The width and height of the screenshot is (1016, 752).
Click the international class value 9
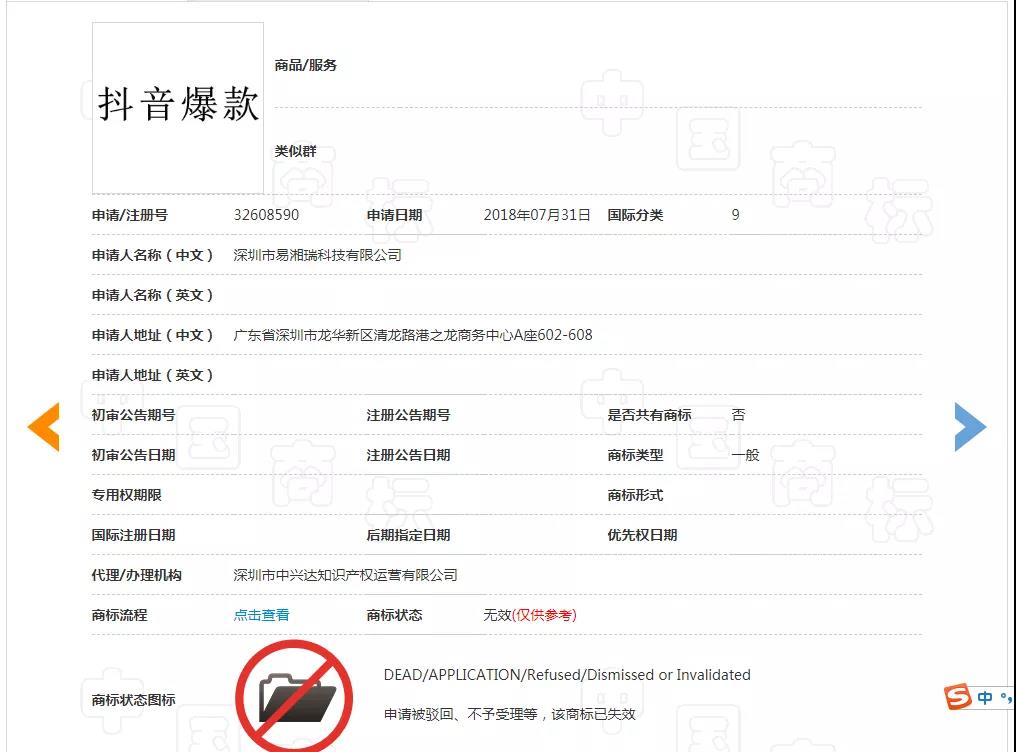pyautogui.click(x=735, y=215)
